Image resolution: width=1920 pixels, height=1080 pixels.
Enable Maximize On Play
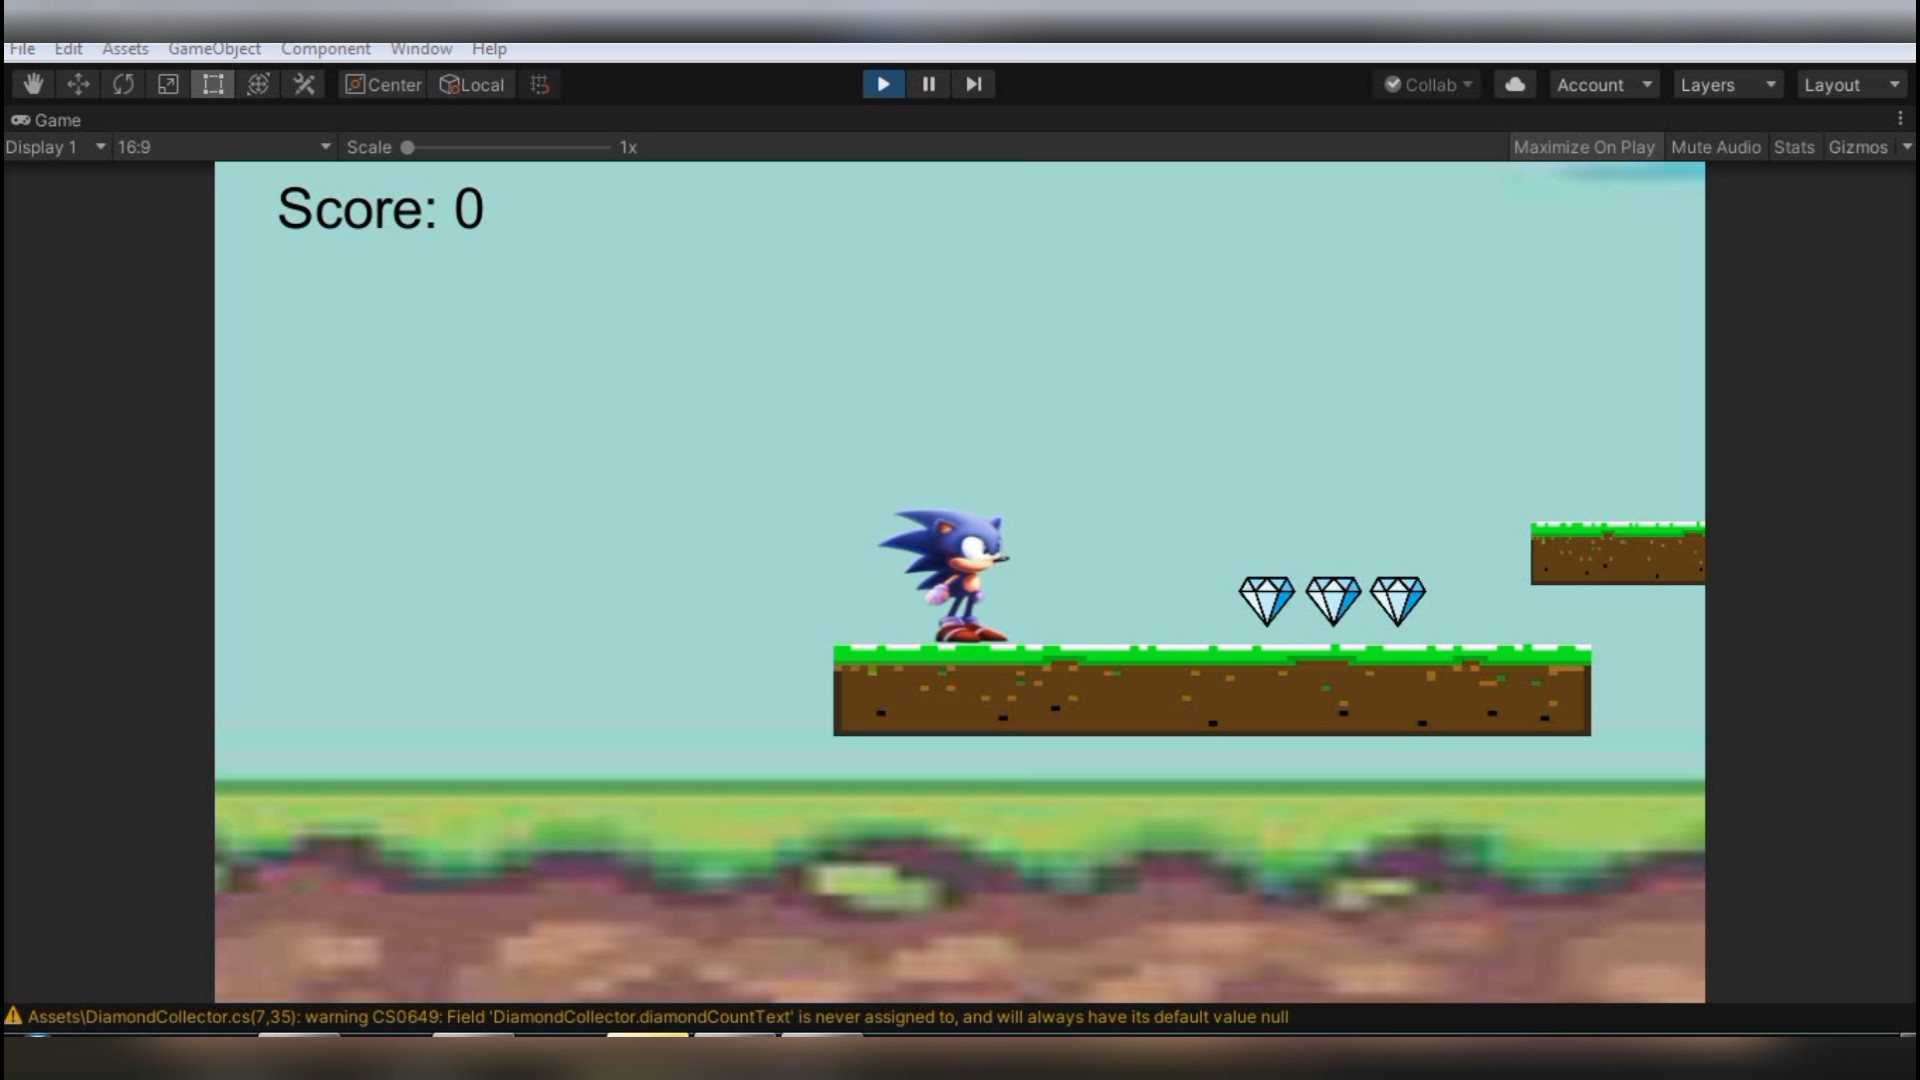[x=1584, y=147]
